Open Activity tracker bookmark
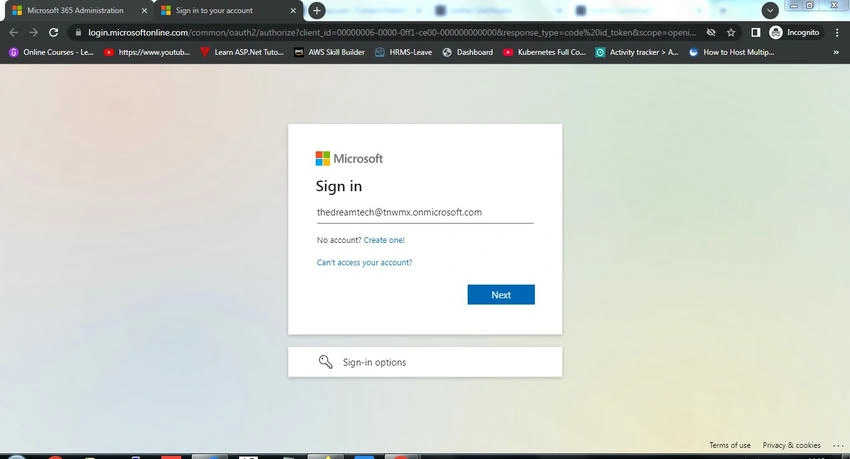Image resolution: width=850 pixels, height=459 pixels. [637, 52]
